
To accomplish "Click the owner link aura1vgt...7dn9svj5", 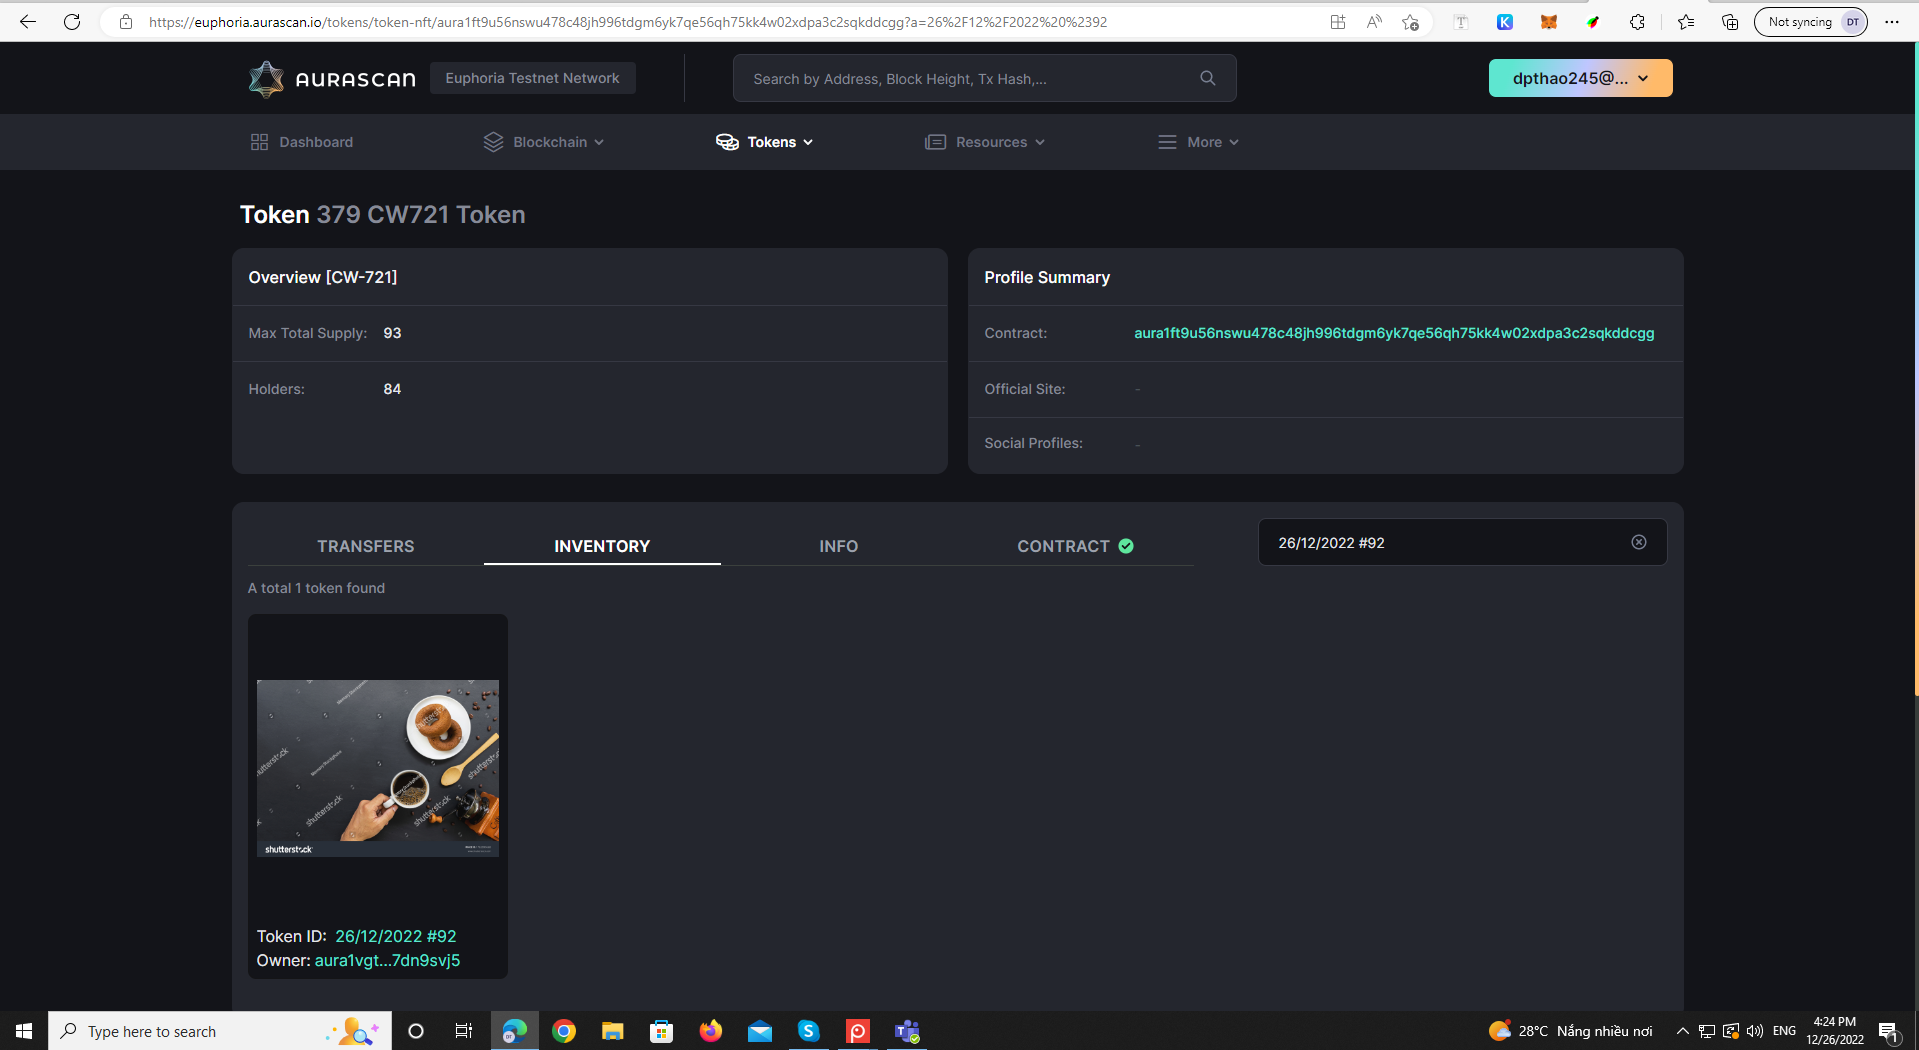I will tap(386, 960).
